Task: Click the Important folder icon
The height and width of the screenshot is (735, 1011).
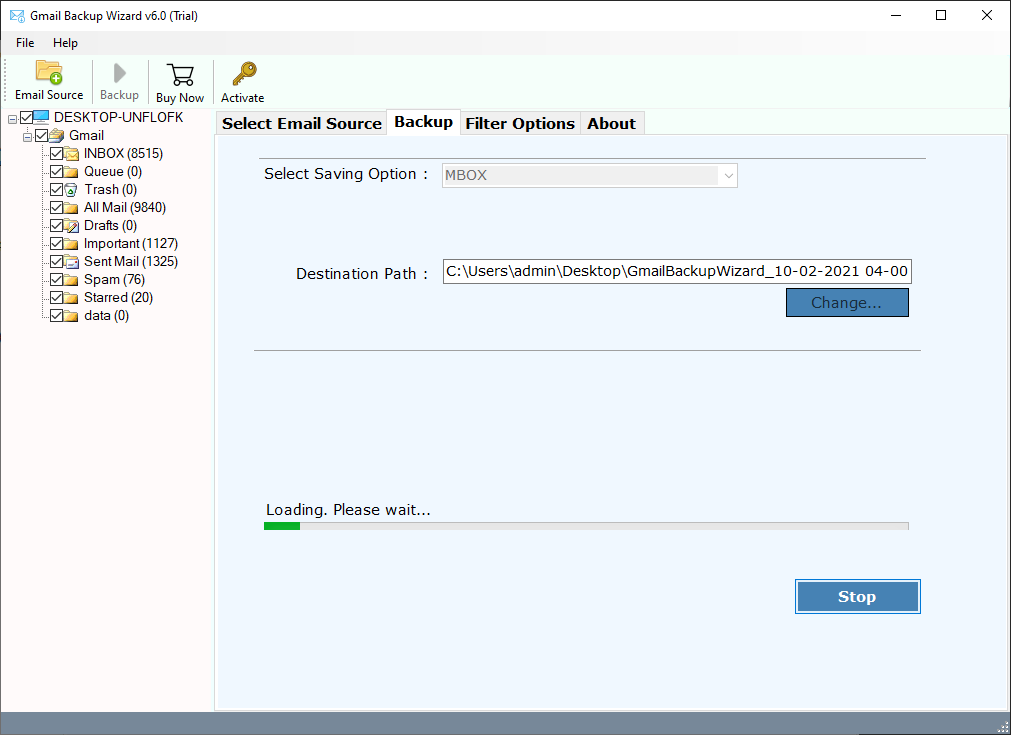Action: [72, 244]
